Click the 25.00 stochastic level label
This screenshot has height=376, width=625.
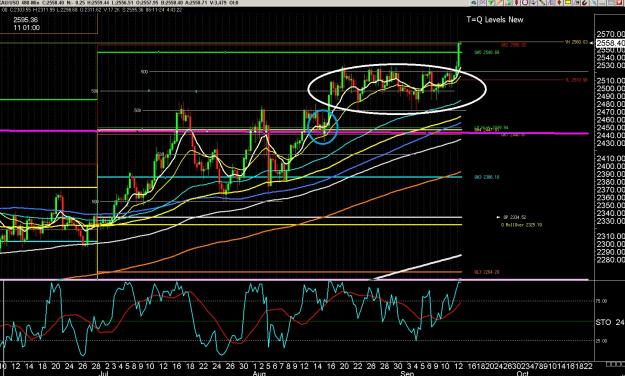[x=601, y=341]
